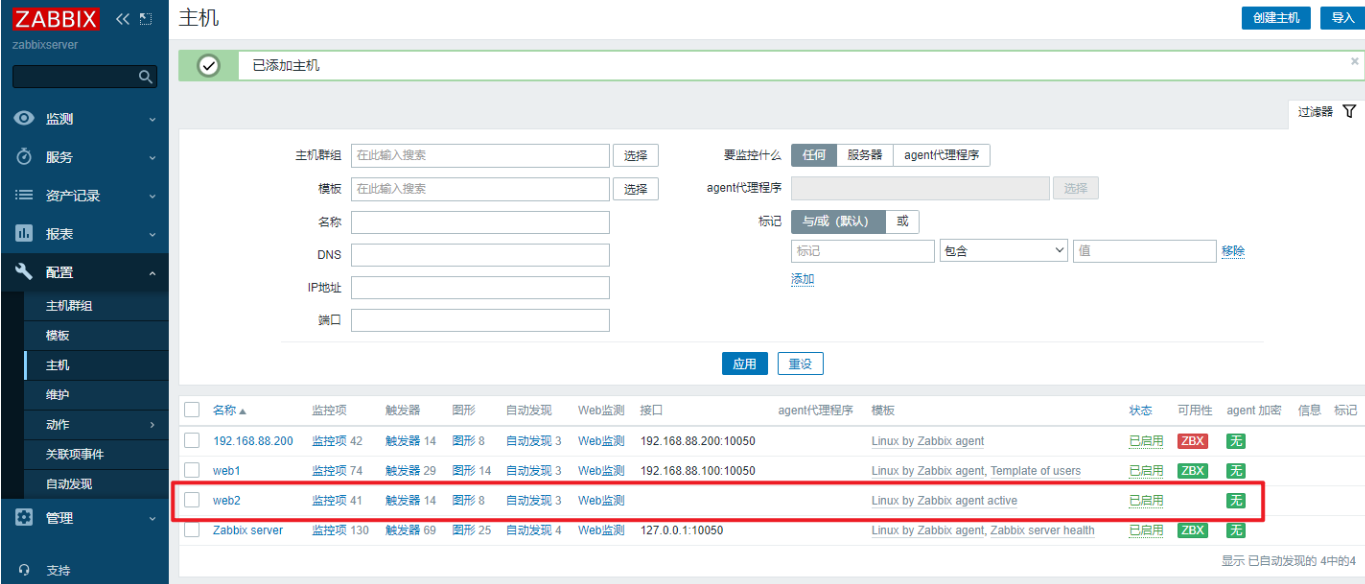Open host web2 link
Image resolution: width=1365 pixels, height=584 pixels.
coord(227,500)
